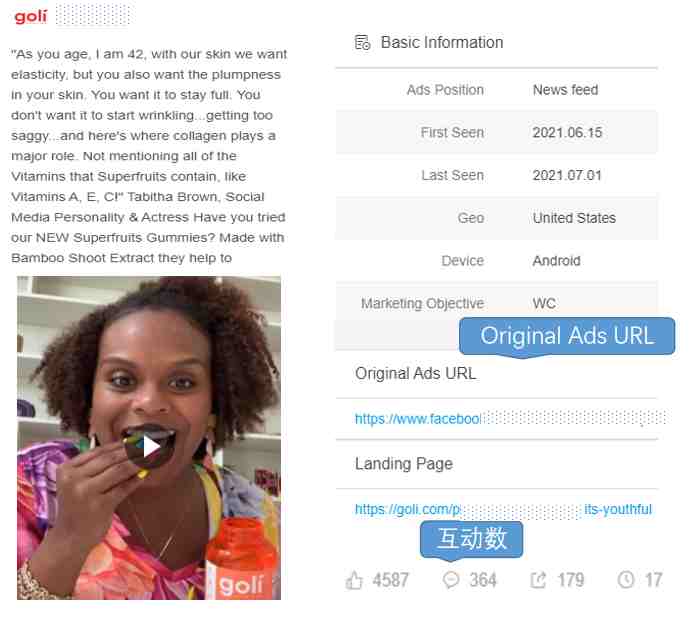Click the share arrow icon

(x=538, y=580)
